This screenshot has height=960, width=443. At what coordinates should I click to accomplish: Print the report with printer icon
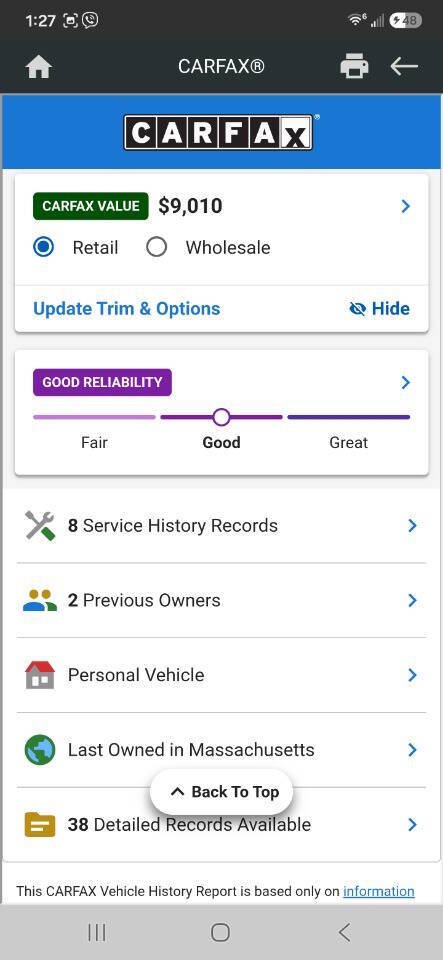coord(354,66)
